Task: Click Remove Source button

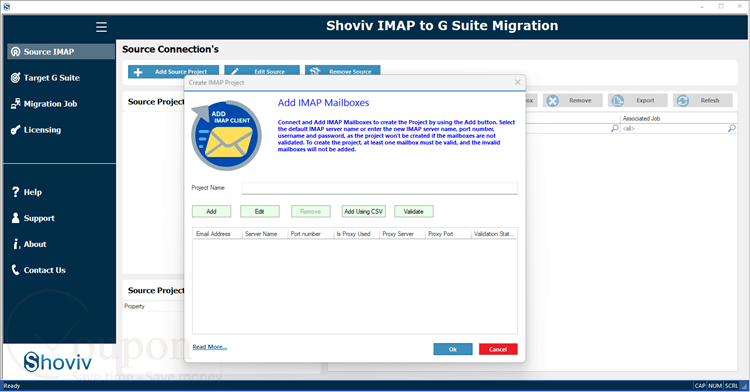Action: (x=342, y=71)
